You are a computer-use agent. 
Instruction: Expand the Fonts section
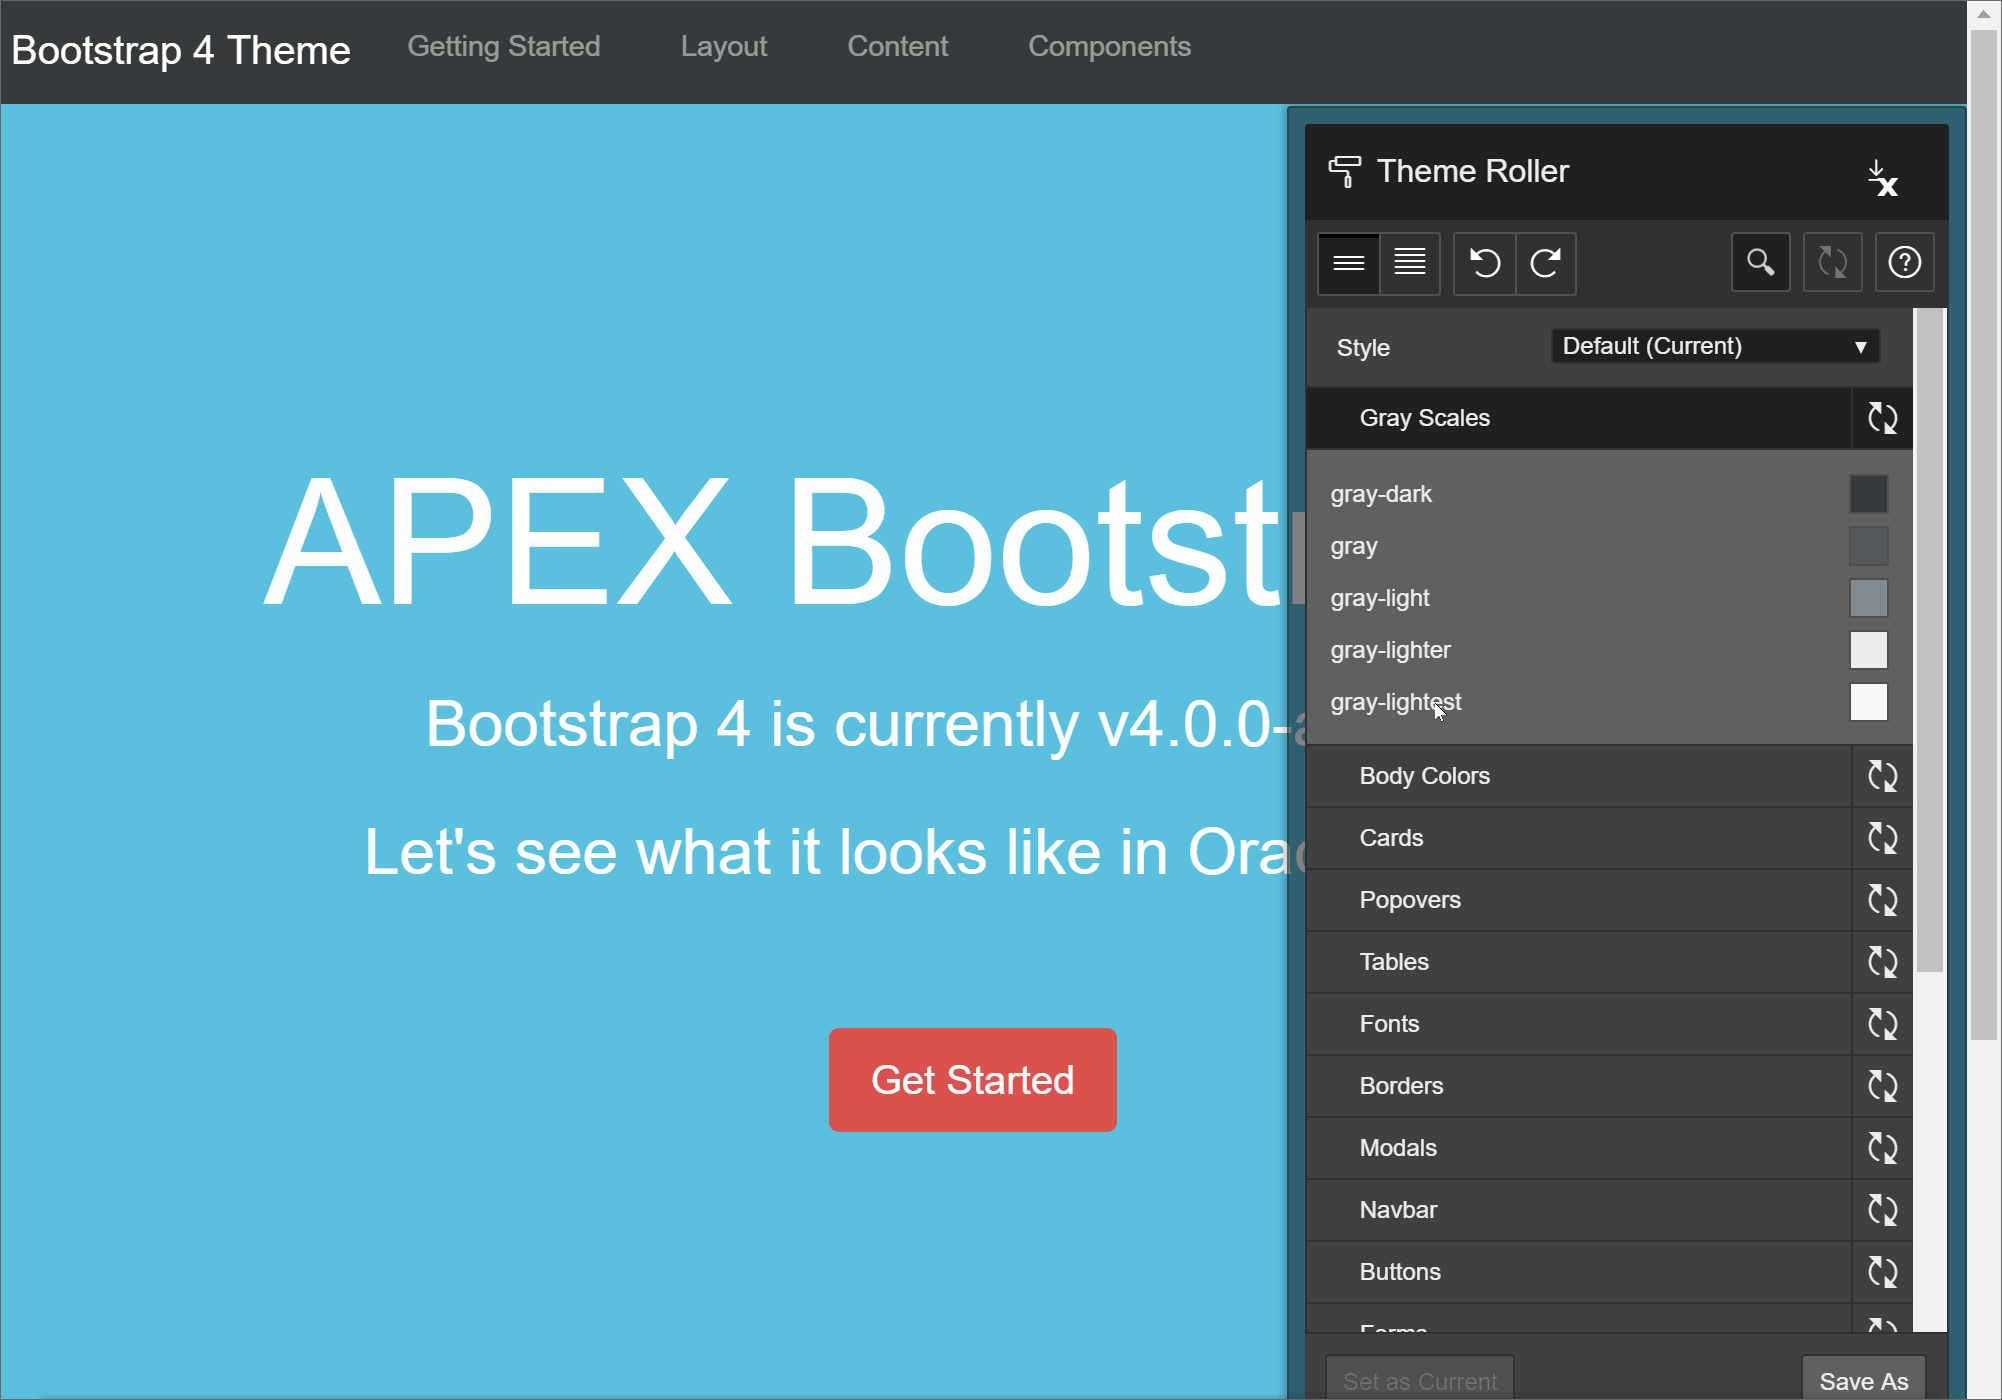(x=1389, y=1024)
